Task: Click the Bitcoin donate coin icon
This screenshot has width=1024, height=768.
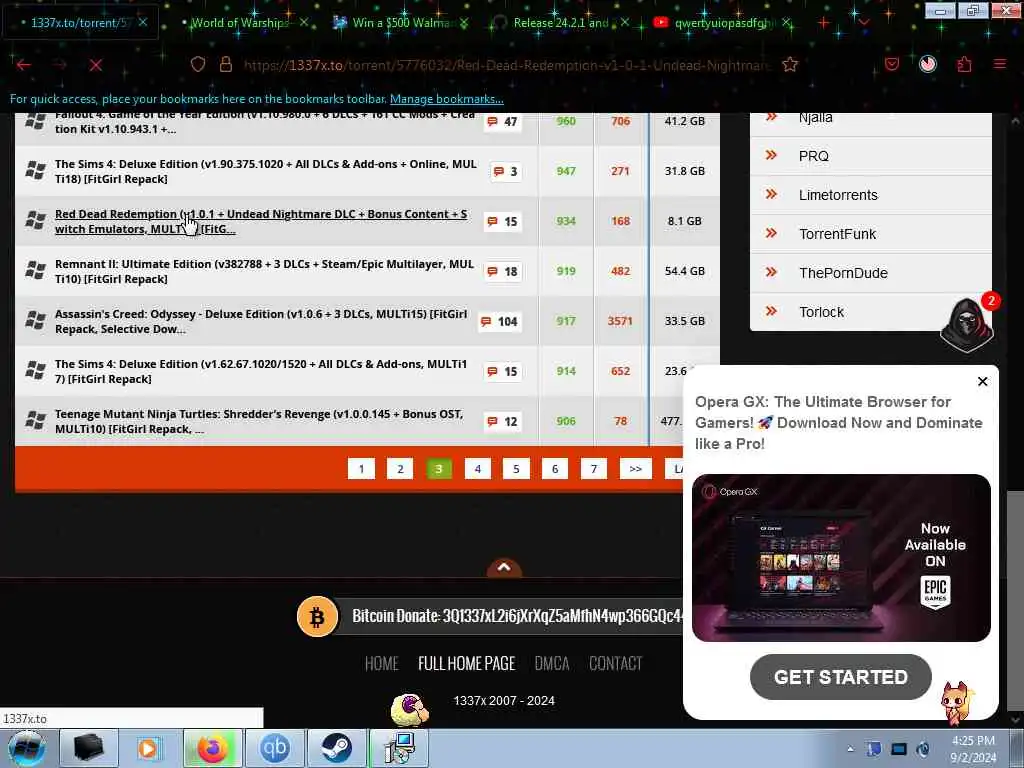Action: pyautogui.click(x=317, y=616)
